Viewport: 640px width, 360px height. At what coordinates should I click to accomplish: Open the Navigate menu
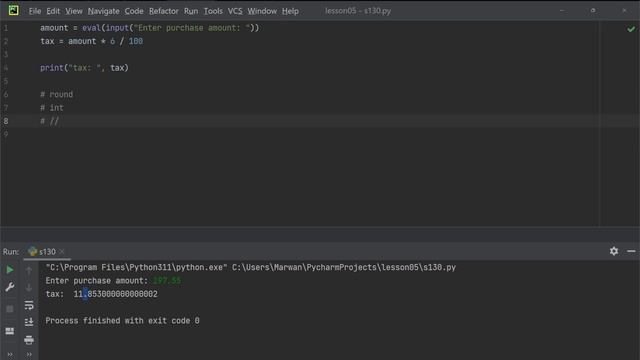pos(104,11)
